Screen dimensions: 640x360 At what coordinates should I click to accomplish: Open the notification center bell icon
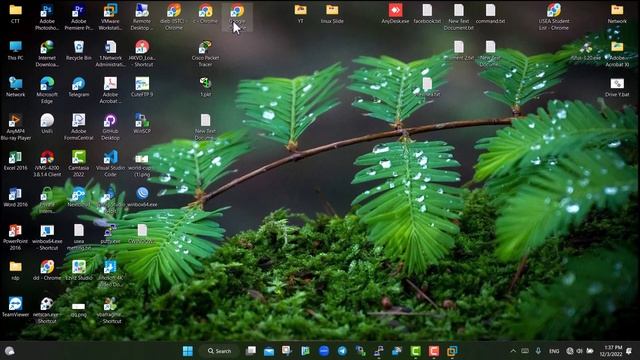pos(630,351)
